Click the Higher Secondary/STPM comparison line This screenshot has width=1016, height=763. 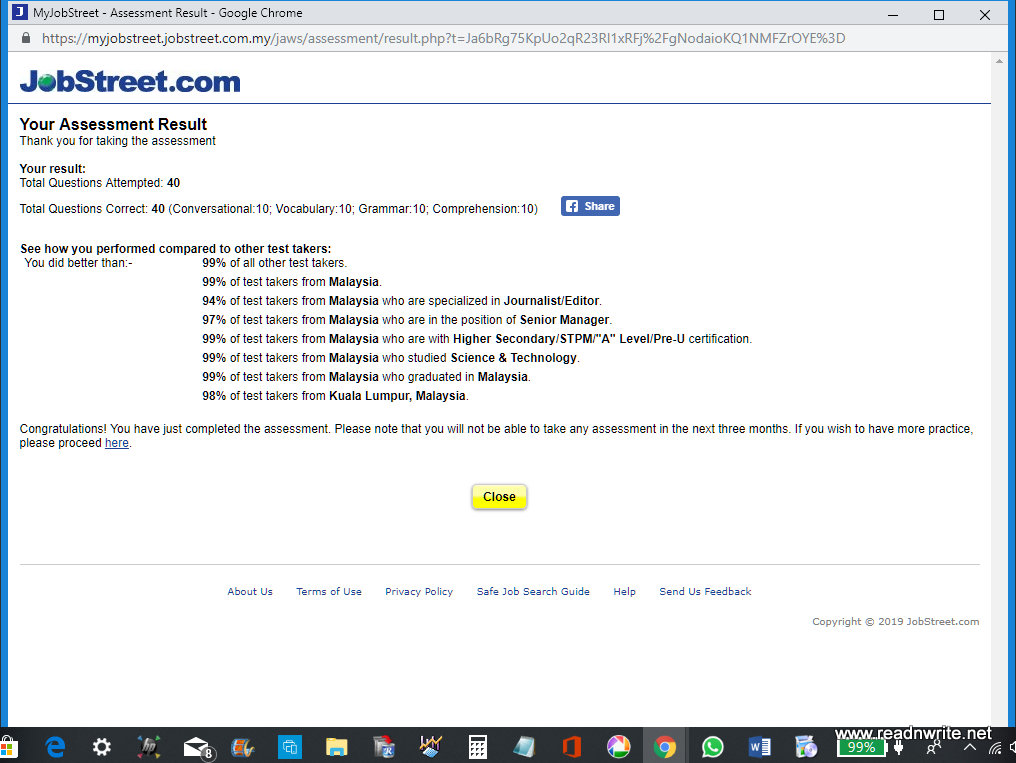tap(477, 339)
